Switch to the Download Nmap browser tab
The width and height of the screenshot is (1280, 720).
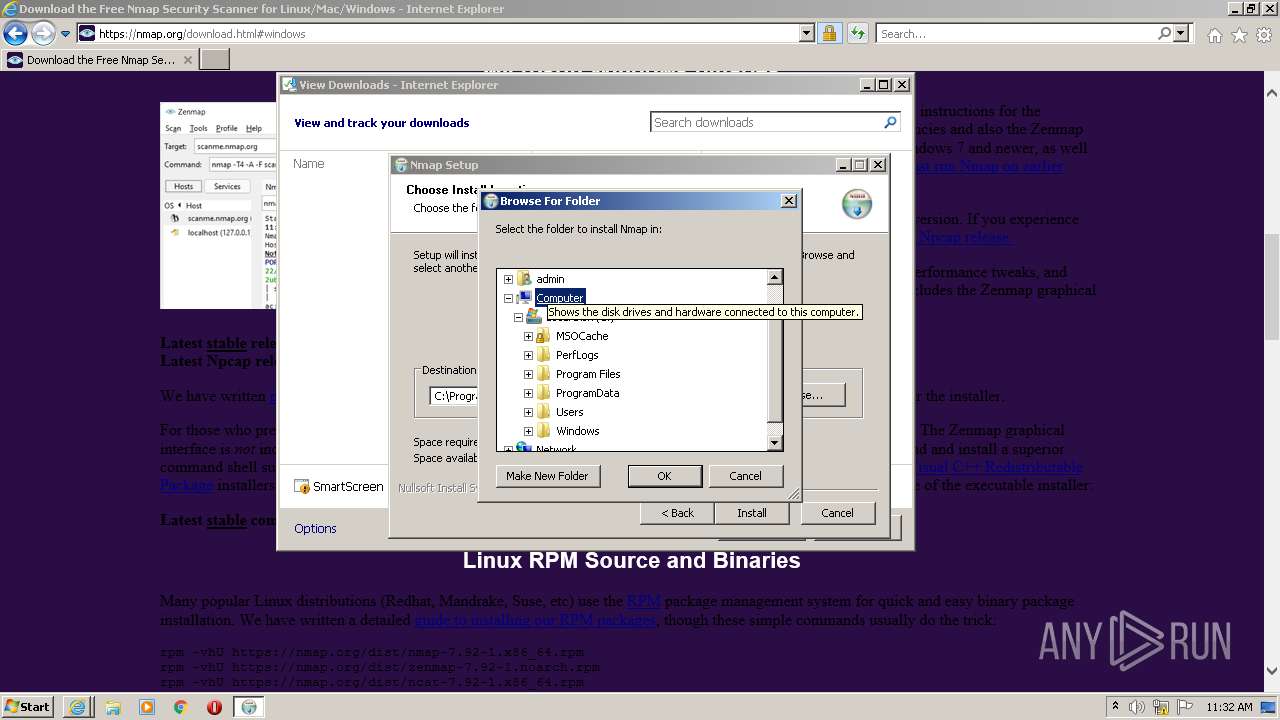(100, 60)
